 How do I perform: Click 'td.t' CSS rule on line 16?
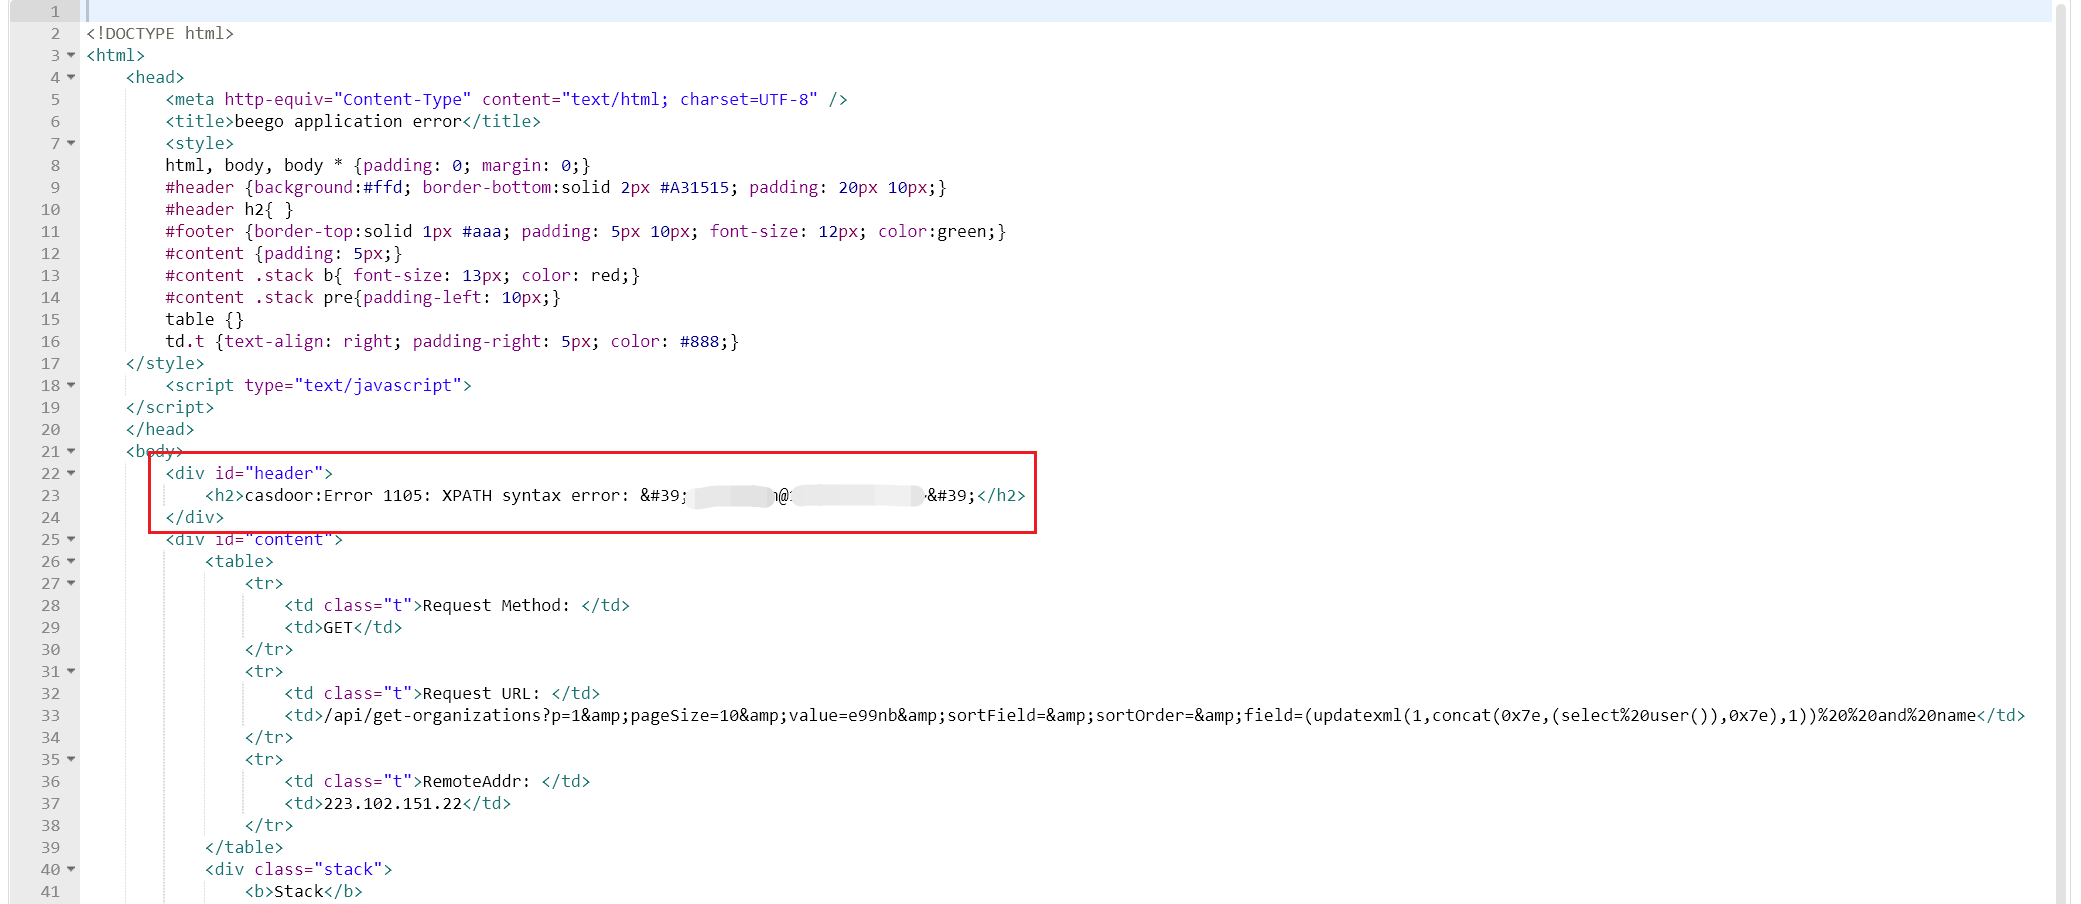coord(452,341)
